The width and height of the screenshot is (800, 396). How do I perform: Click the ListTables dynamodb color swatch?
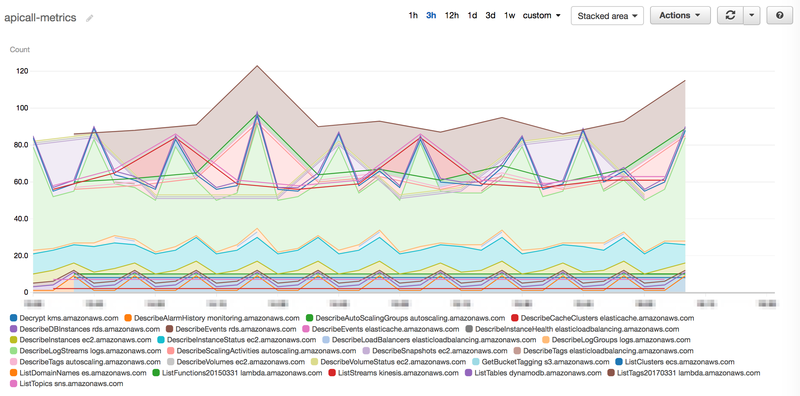(x=468, y=373)
